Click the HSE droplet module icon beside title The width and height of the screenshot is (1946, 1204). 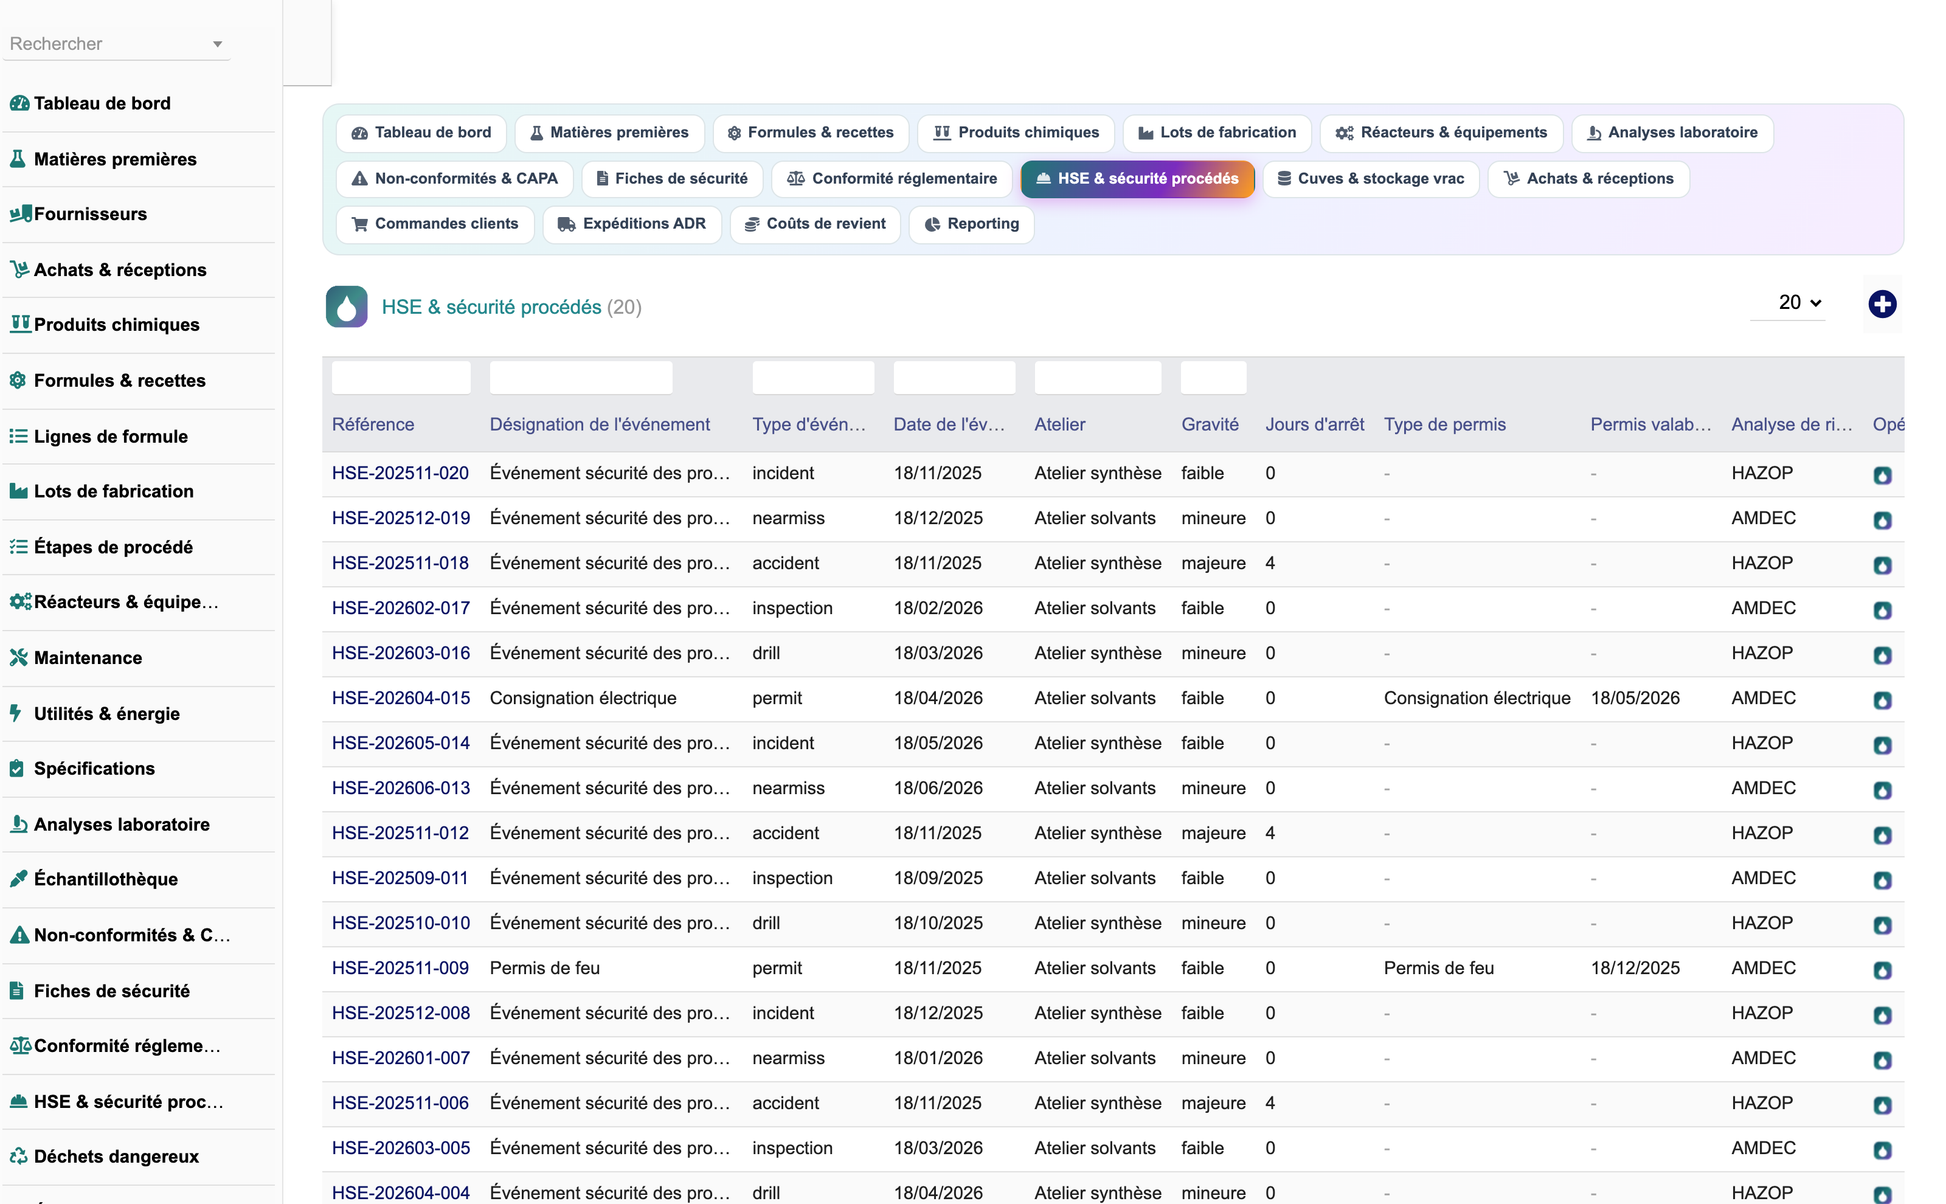[346, 307]
